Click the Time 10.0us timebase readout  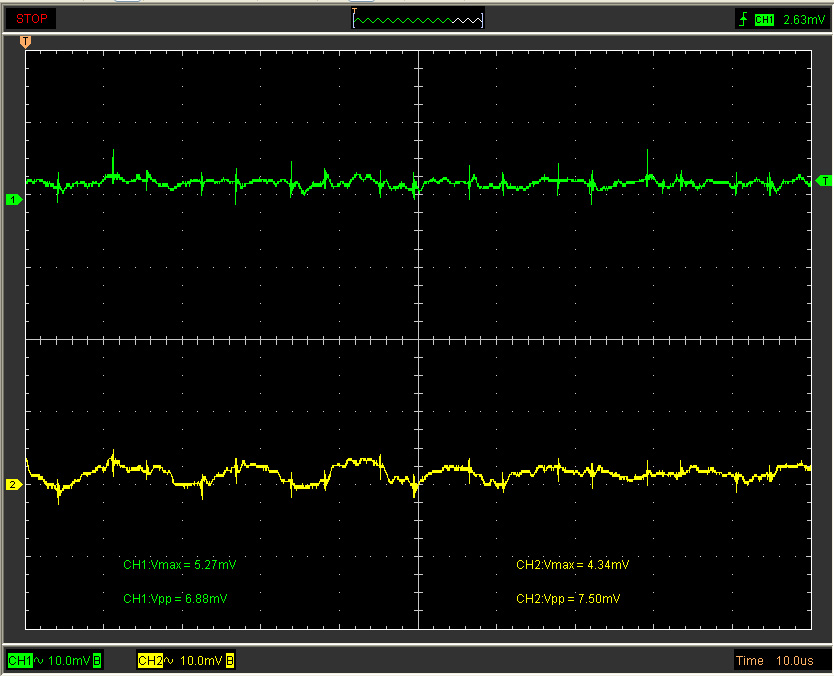click(774, 661)
